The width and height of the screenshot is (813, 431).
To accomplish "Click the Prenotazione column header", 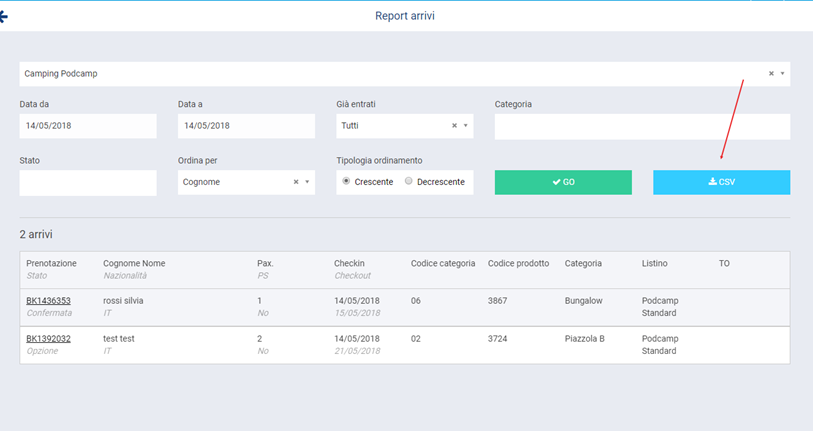I will coord(51,263).
